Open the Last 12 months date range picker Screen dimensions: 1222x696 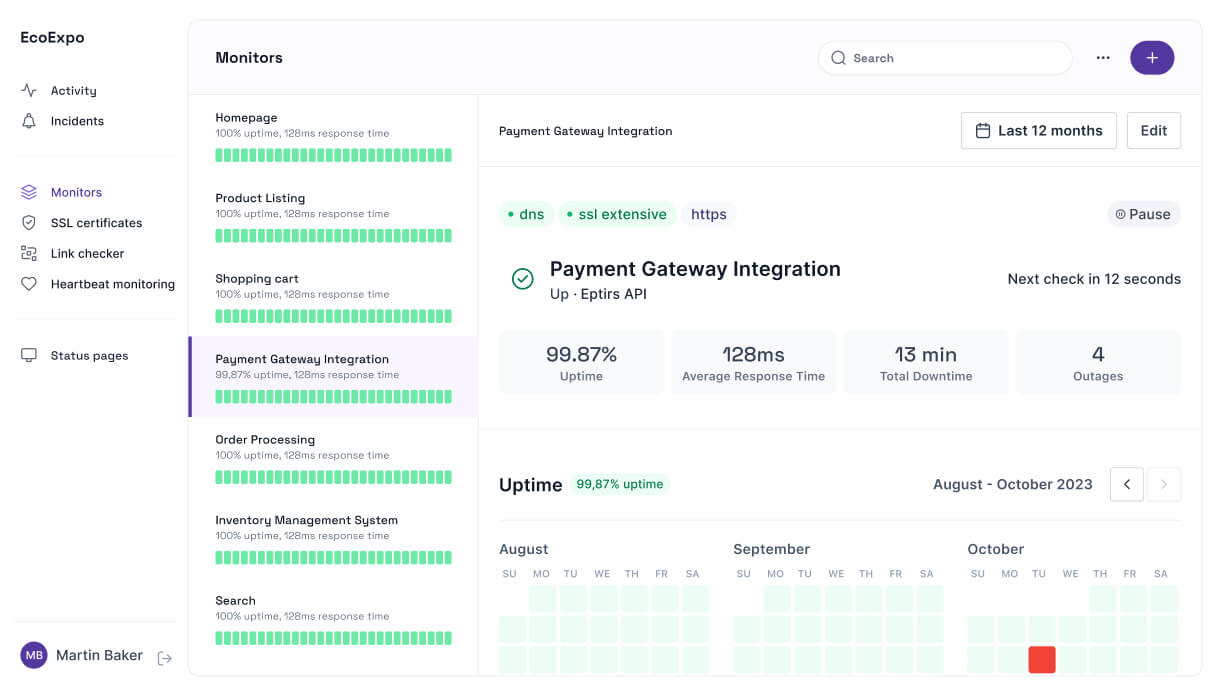click(x=1038, y=131)
